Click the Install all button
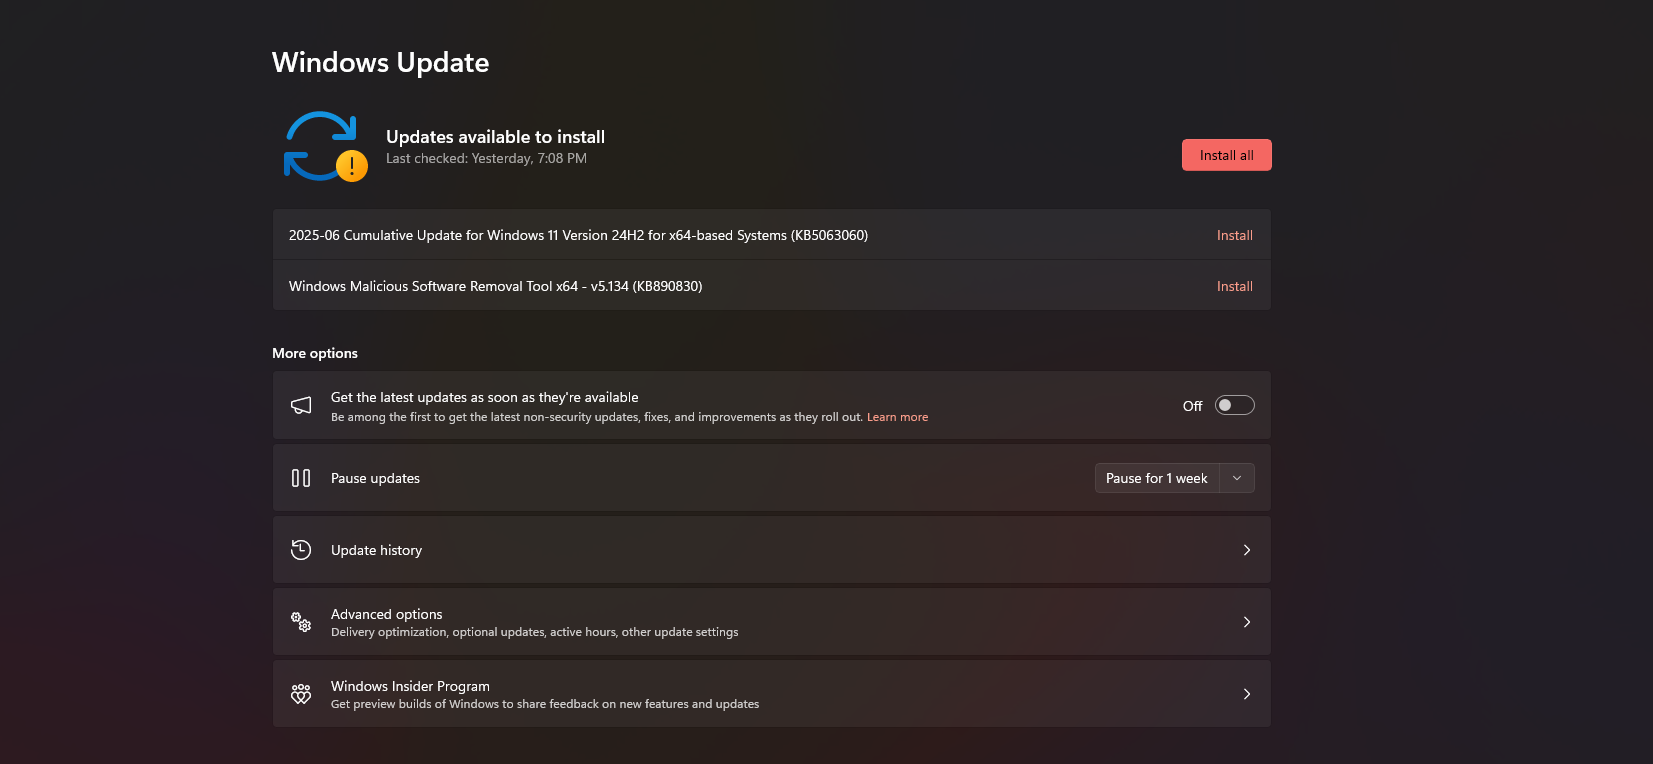The height and width of the screenshot is (764, 1653). pos(1226,155)
